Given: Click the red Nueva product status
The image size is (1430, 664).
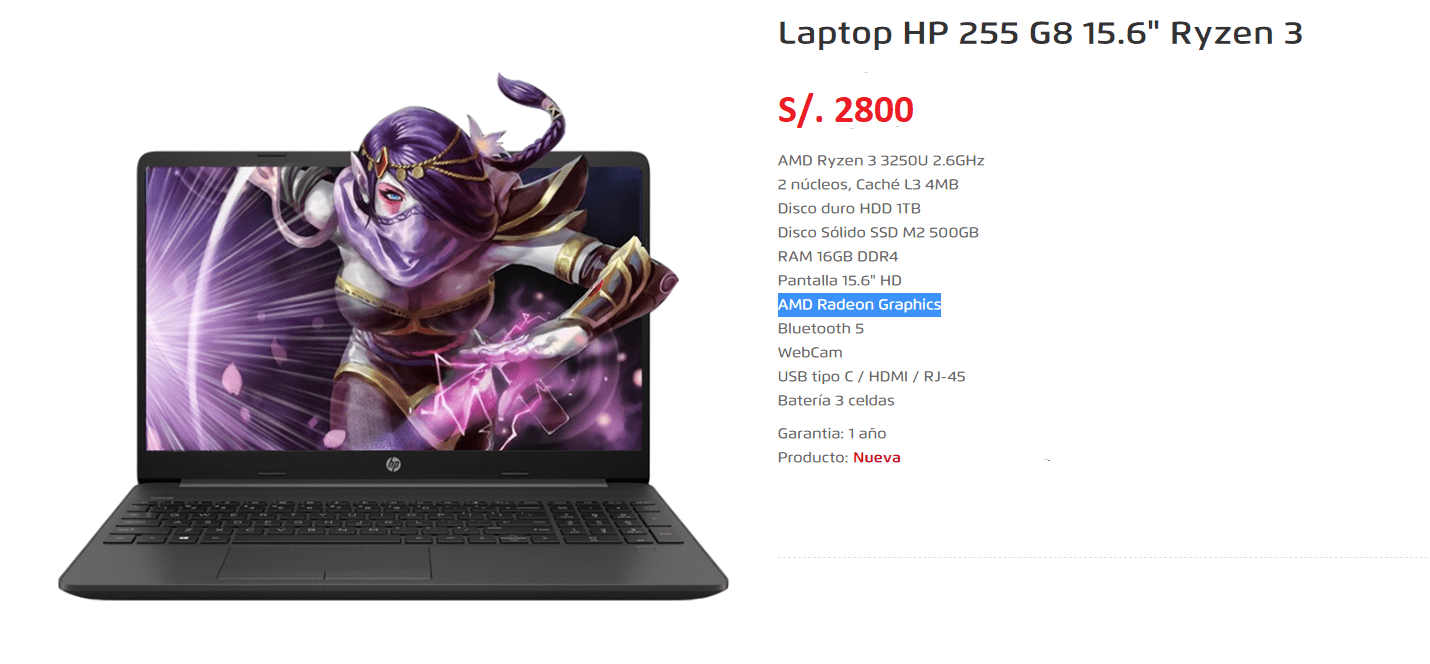Looking at the screenshot, I should tap(877, 457).
